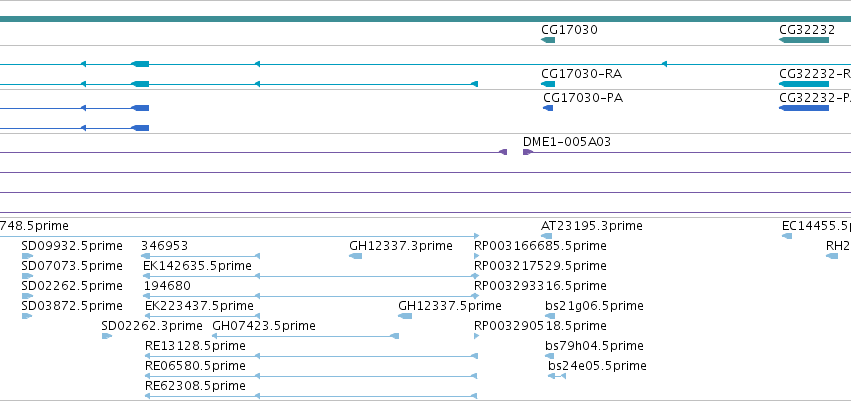The width and height of the screenshot is (851, 401).
Task: Click the 346953 alignment line
Action: (x=200, y=256)
